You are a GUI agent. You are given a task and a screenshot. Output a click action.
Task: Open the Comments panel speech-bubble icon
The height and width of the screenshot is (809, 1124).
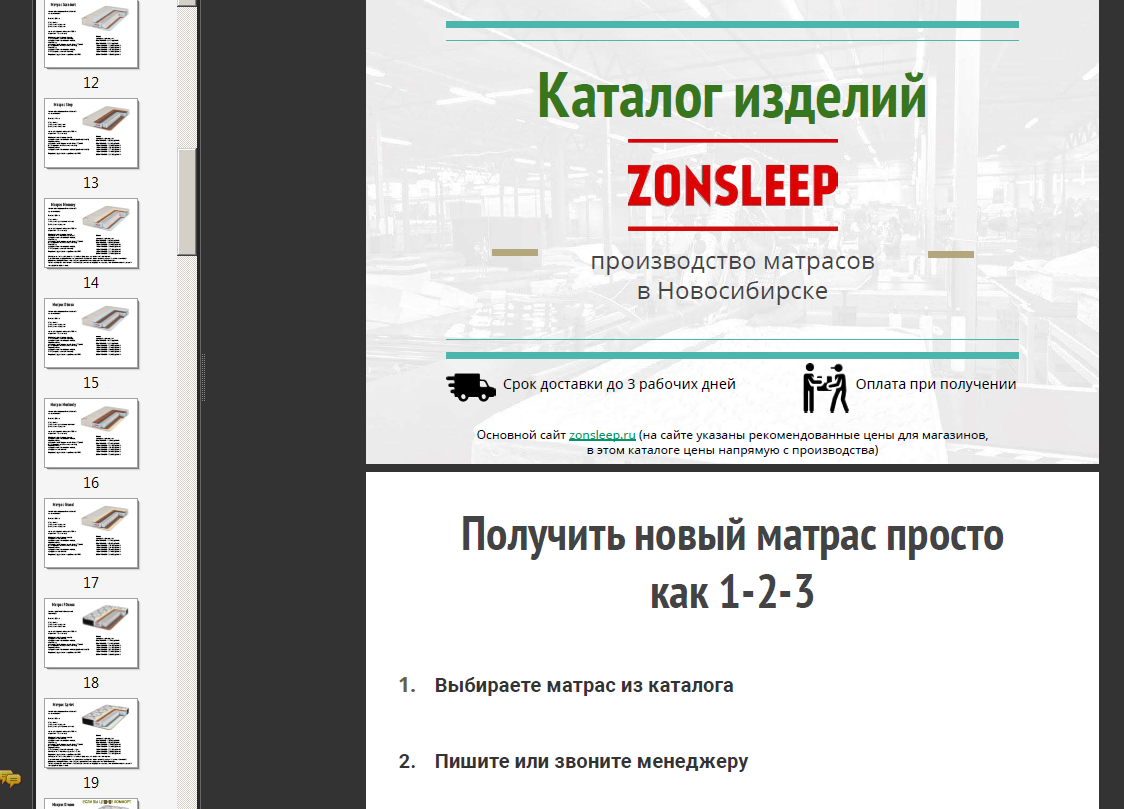pos(10,778)
